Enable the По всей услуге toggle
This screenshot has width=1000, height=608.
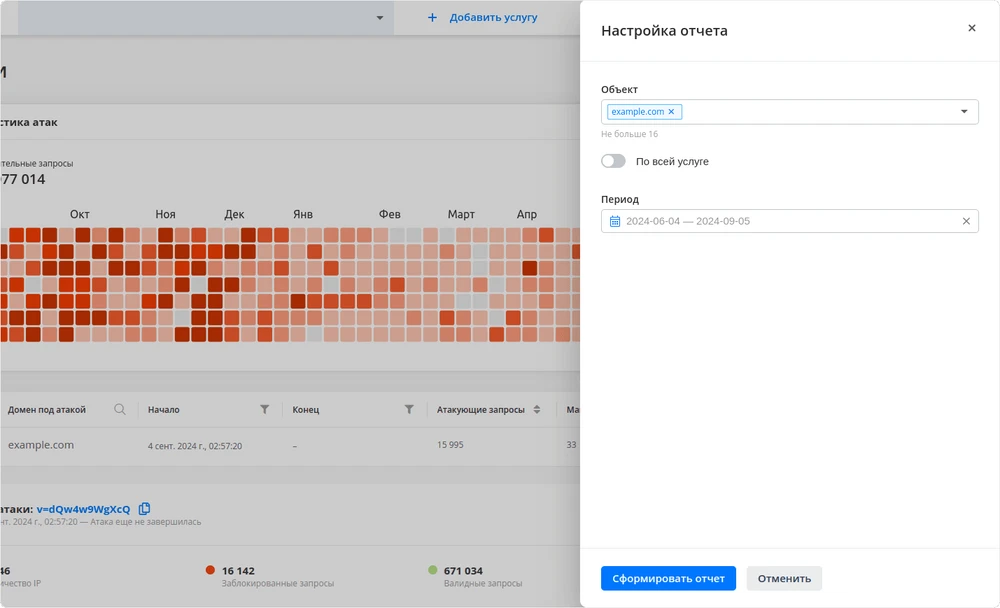(x=613, y=161)
